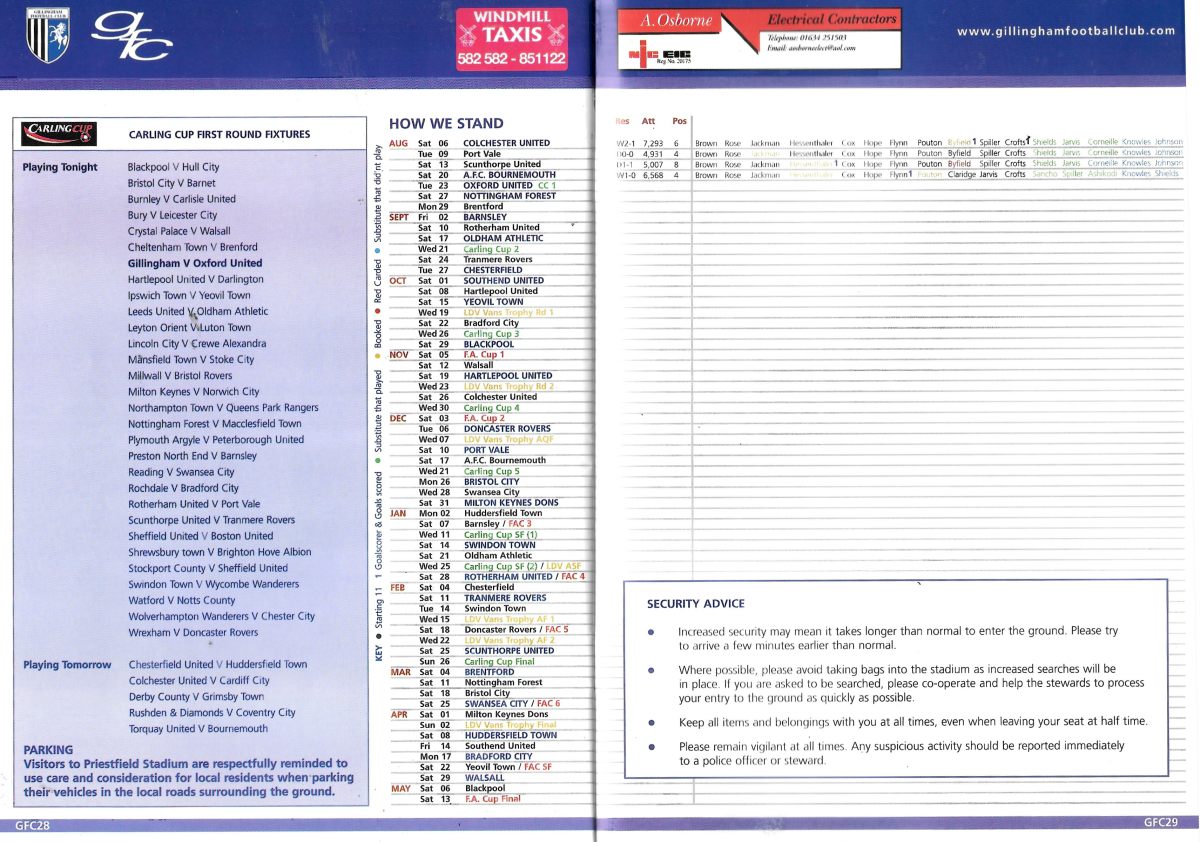Click 'Burnley V Carlisle United' fixture
Viewport: 1200px width, 842px height.
click(182, 199)
